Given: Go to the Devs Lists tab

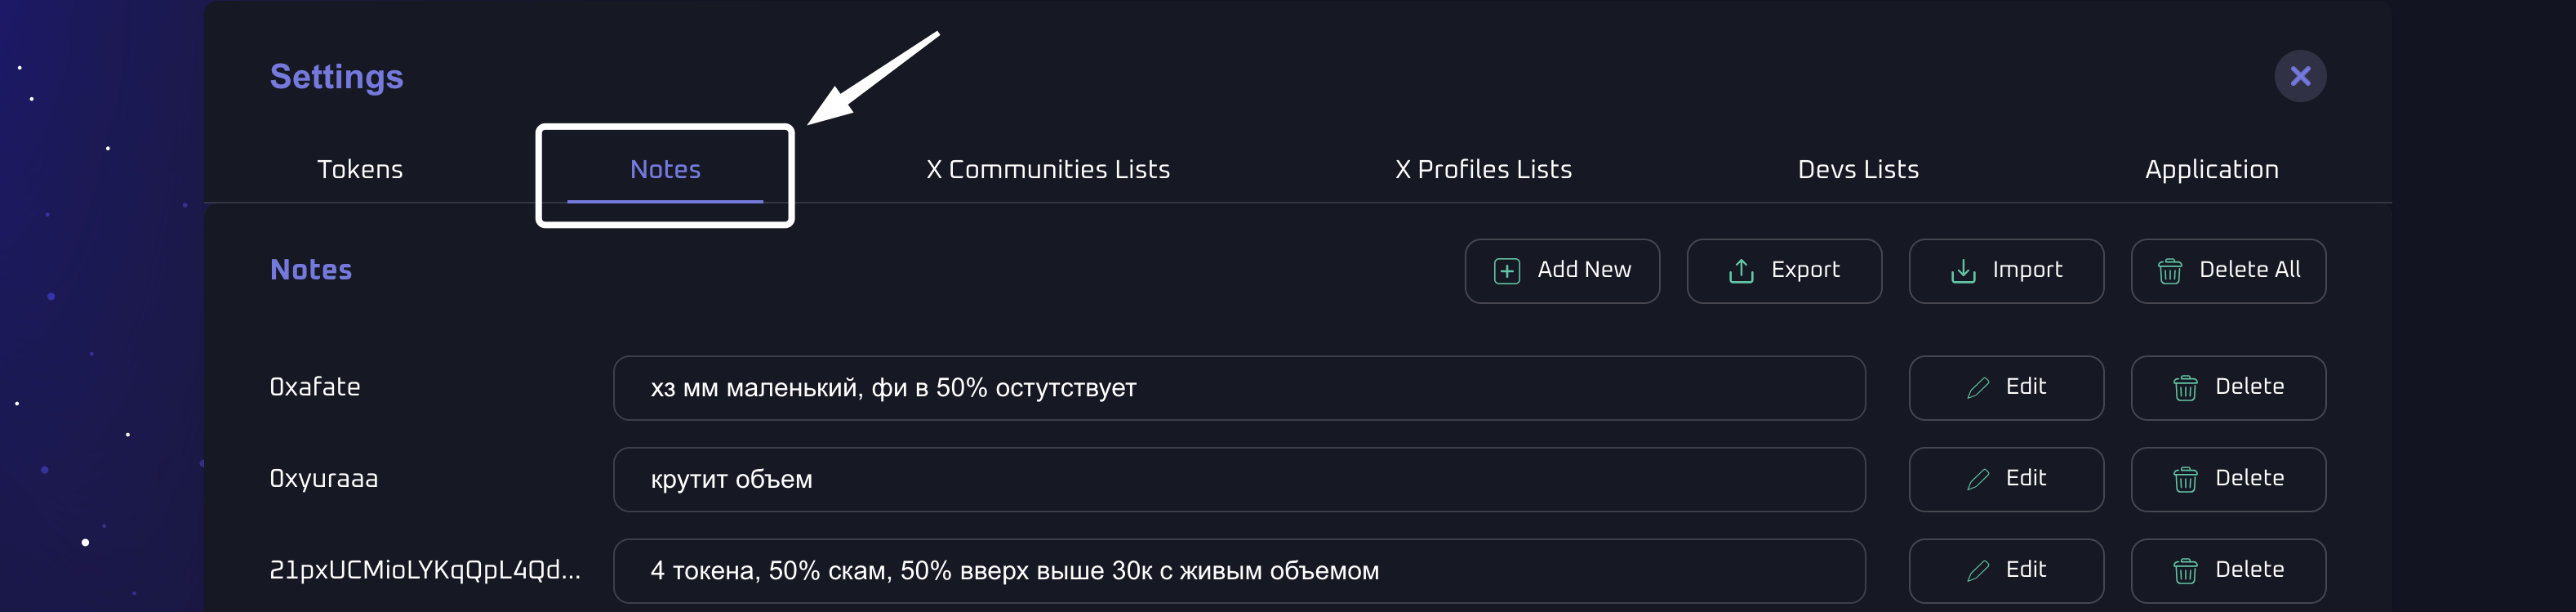Looking at the screenshot, I should pyautogui.click(x=1858, y=170).
